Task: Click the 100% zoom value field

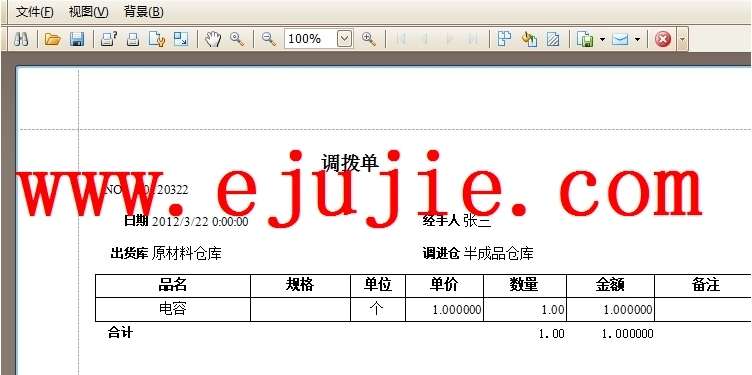Action: pyautogui.click(x=311, y=39)
